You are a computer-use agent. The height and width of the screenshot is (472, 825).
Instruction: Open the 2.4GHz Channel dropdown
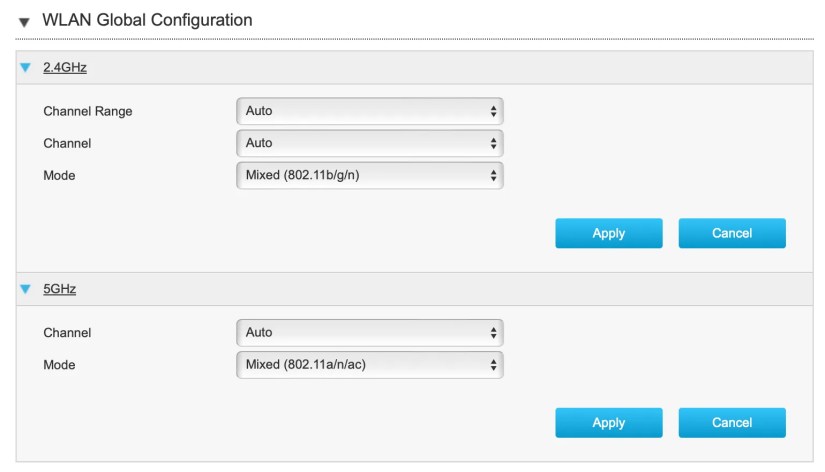369,143
